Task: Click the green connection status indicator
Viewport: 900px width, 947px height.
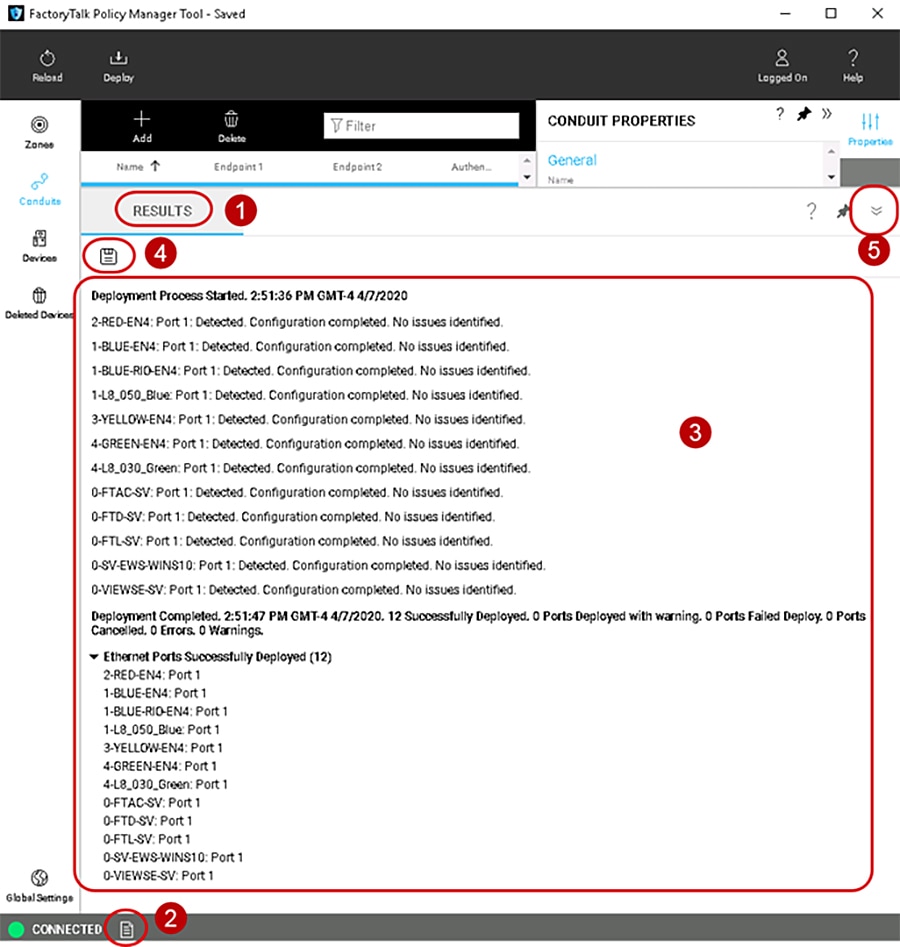Action: [x=16, y=929]
